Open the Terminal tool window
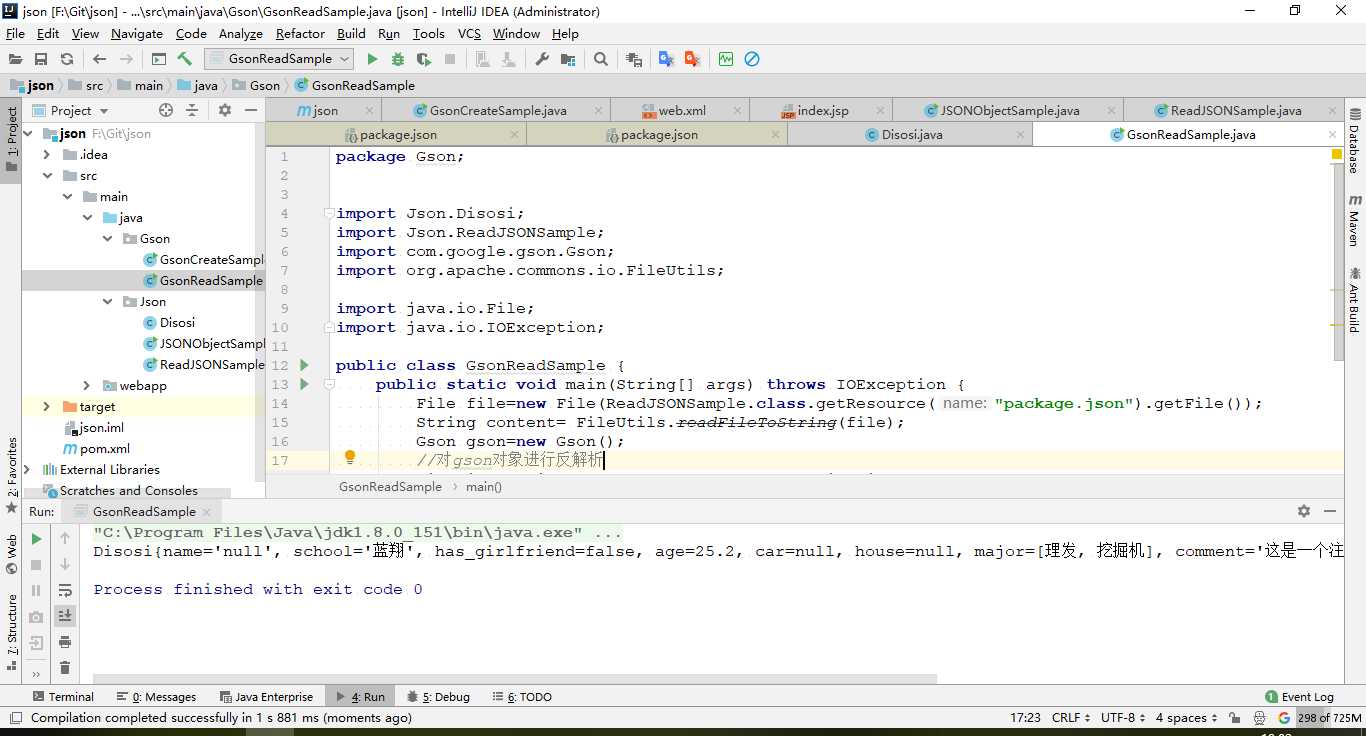The image size is (1366, 736). (62, 697)
